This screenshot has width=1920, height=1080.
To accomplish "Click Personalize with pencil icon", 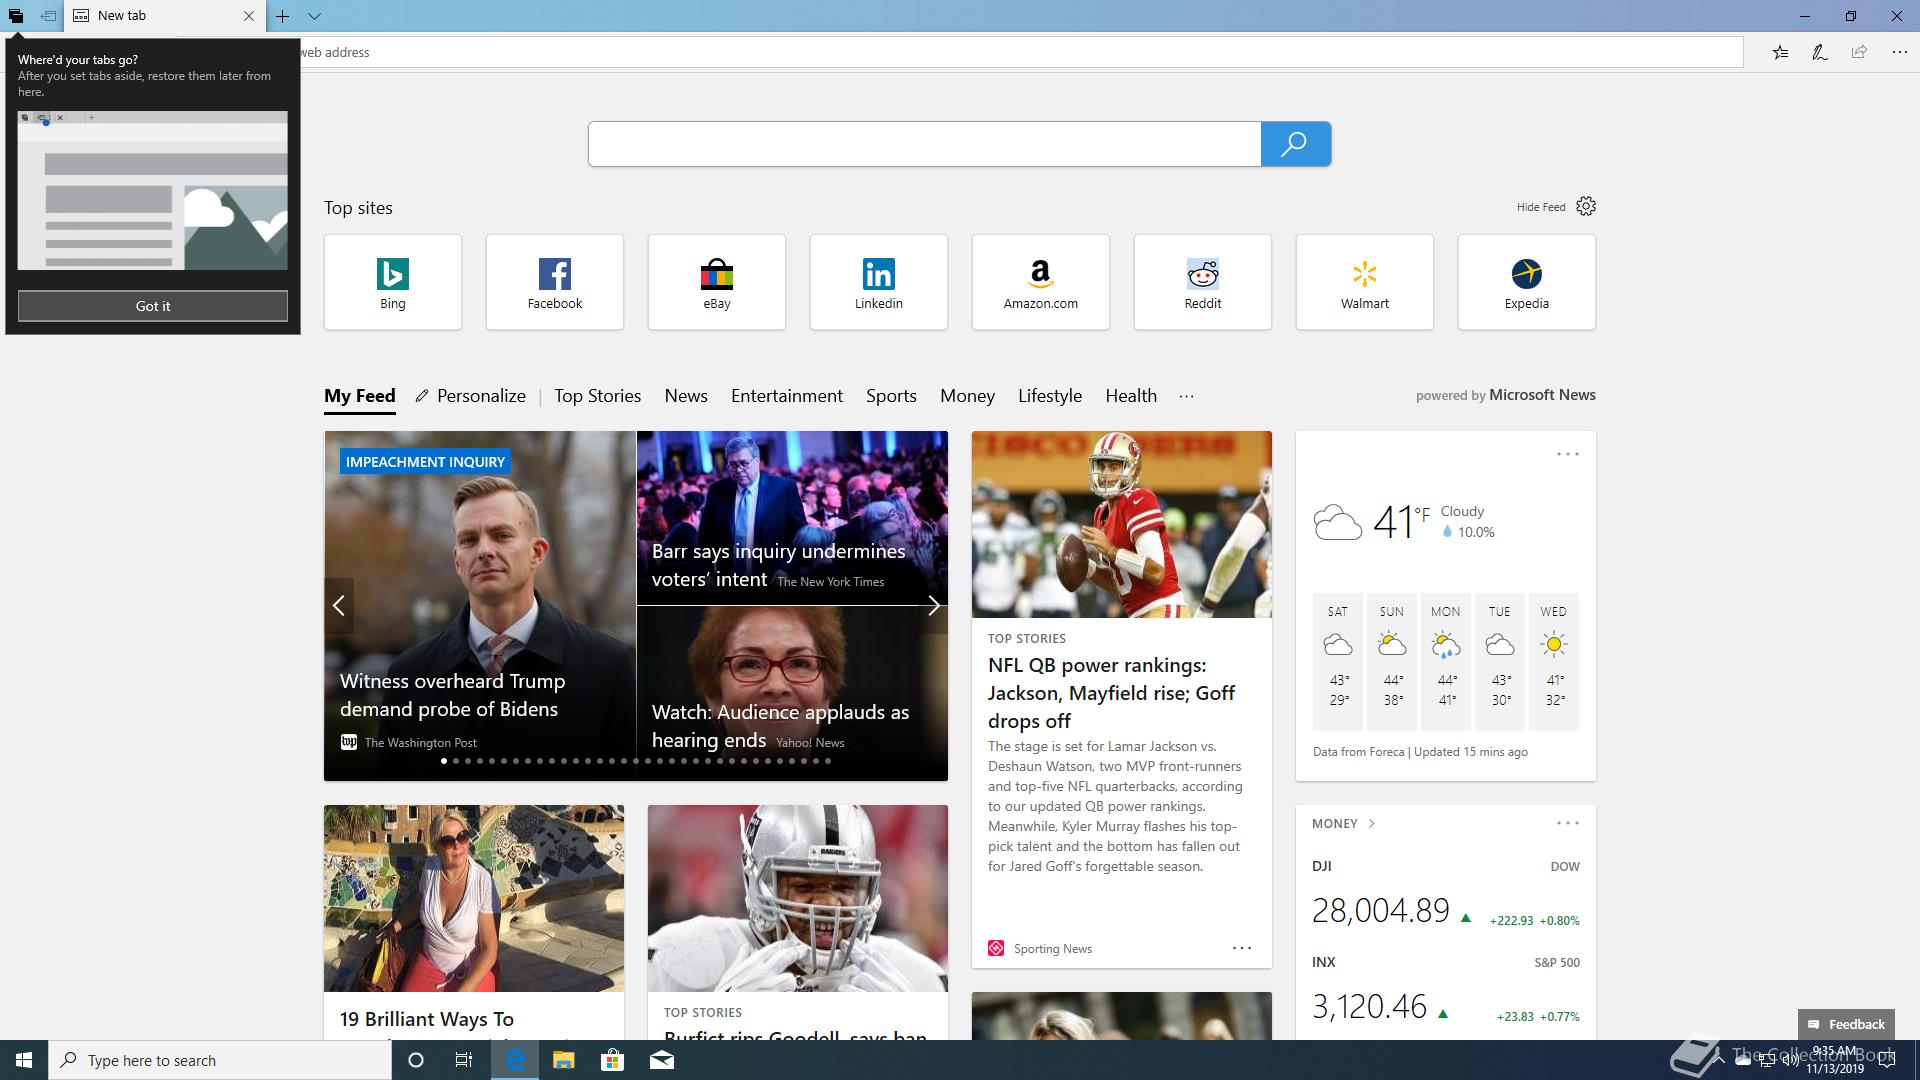I will click(470, 396).
